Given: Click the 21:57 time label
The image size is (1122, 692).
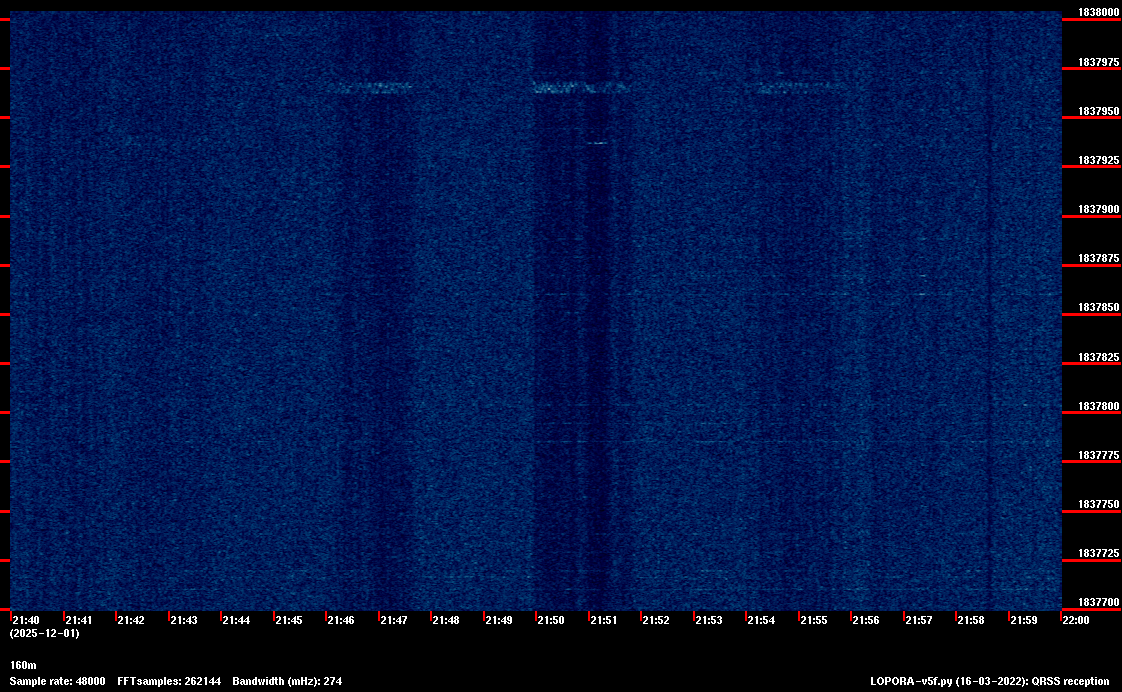Looking at the screenshot, I should click(919, 620).
